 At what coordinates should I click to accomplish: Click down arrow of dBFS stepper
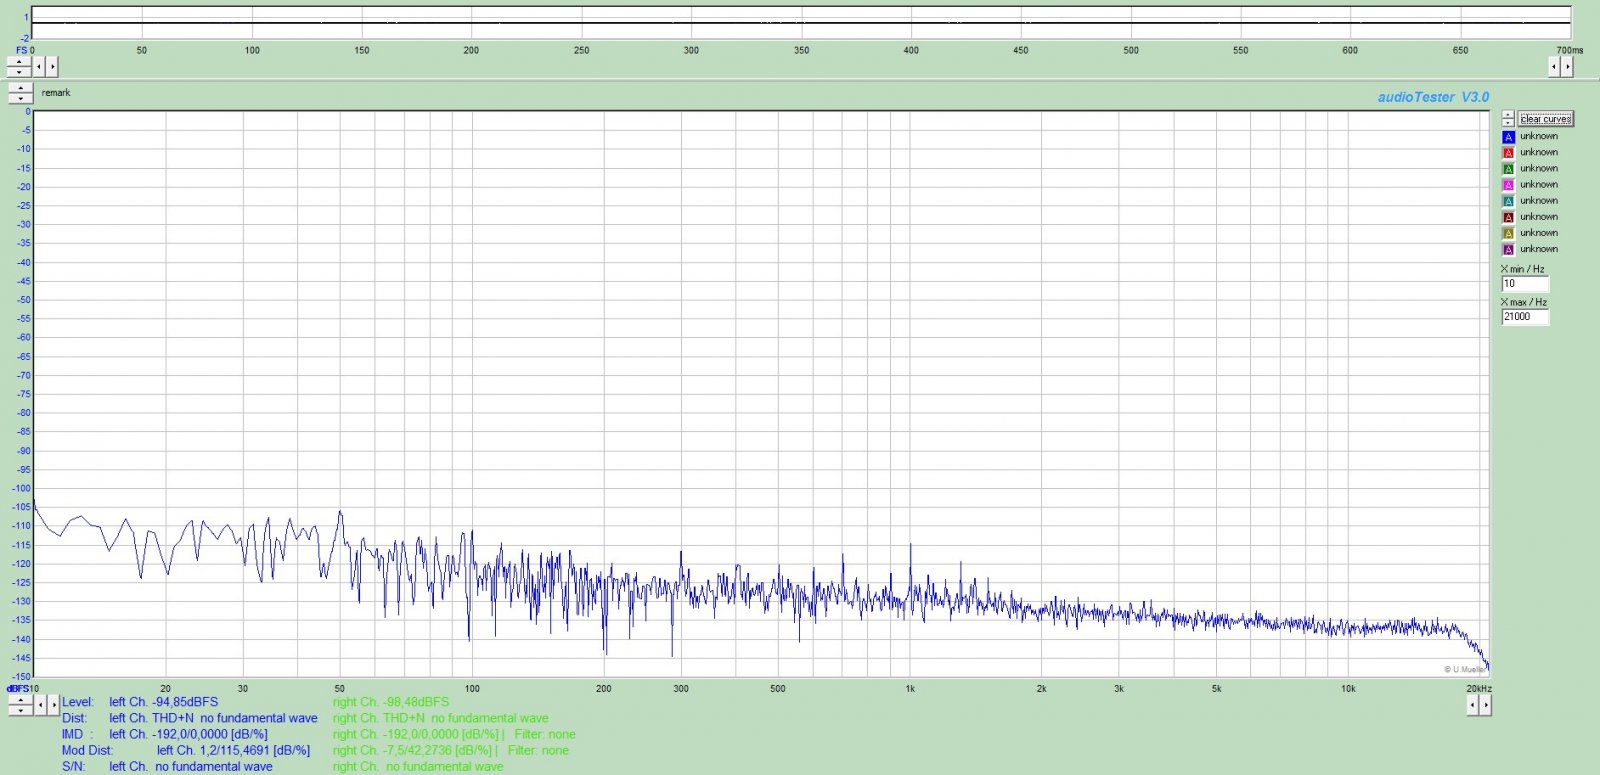coord(21,710)
